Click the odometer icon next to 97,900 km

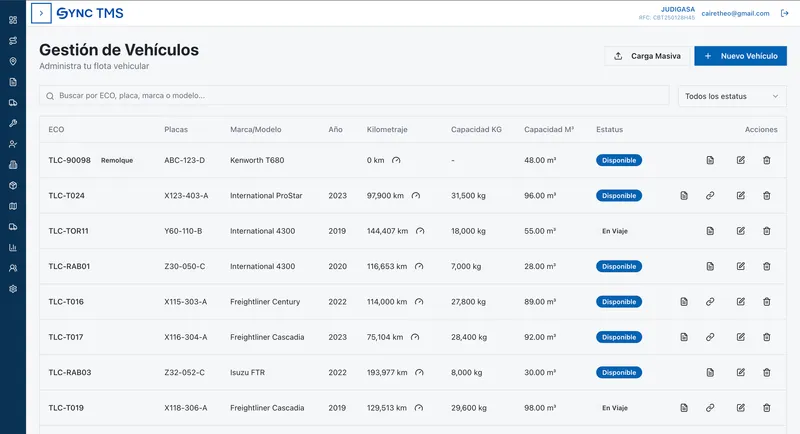[x=416, y=195]
